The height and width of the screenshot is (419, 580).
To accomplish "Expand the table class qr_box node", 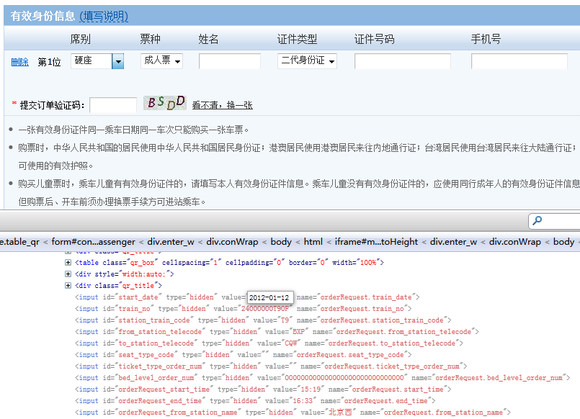I will (x=68, y=262).
